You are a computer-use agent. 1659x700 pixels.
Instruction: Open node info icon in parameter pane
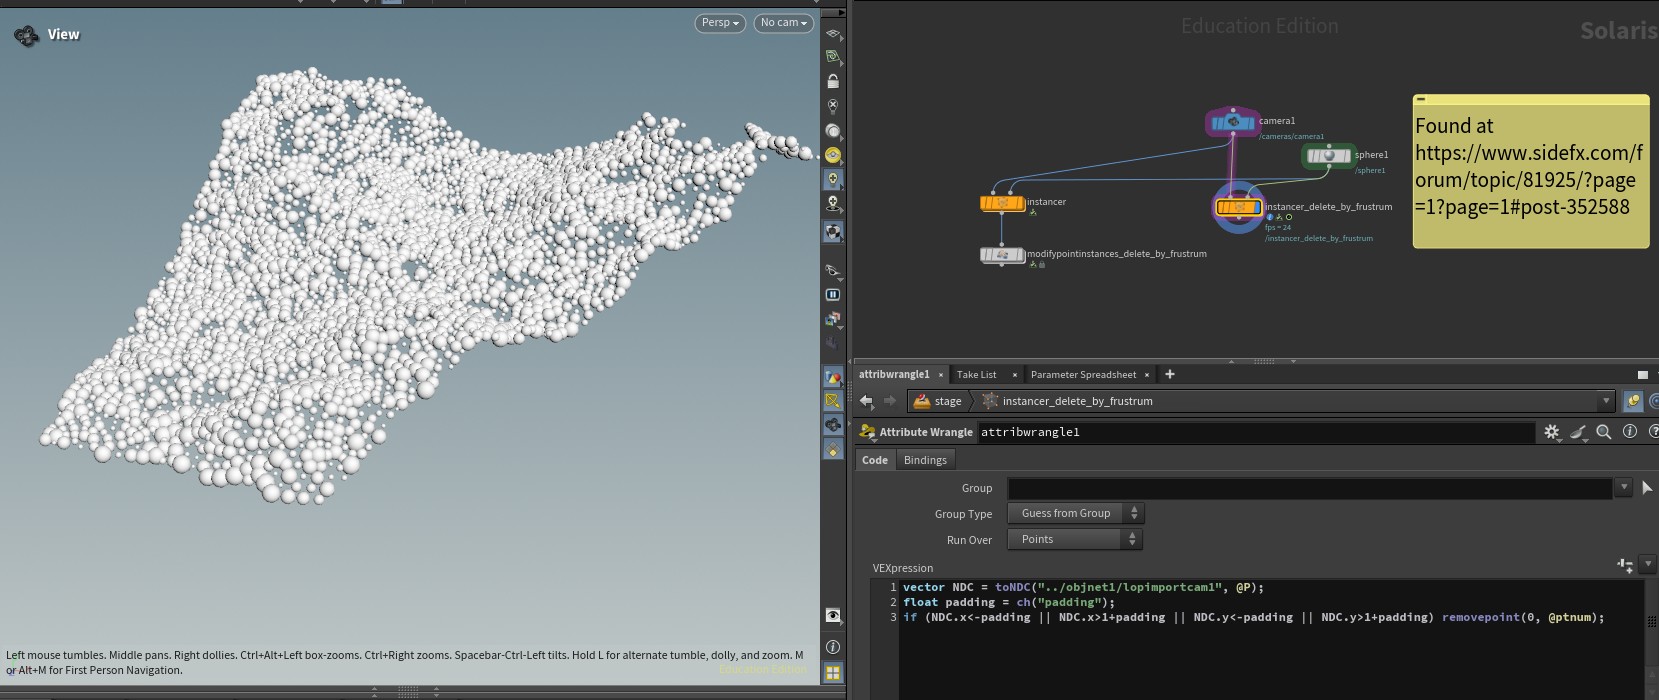click(1629, 432)
